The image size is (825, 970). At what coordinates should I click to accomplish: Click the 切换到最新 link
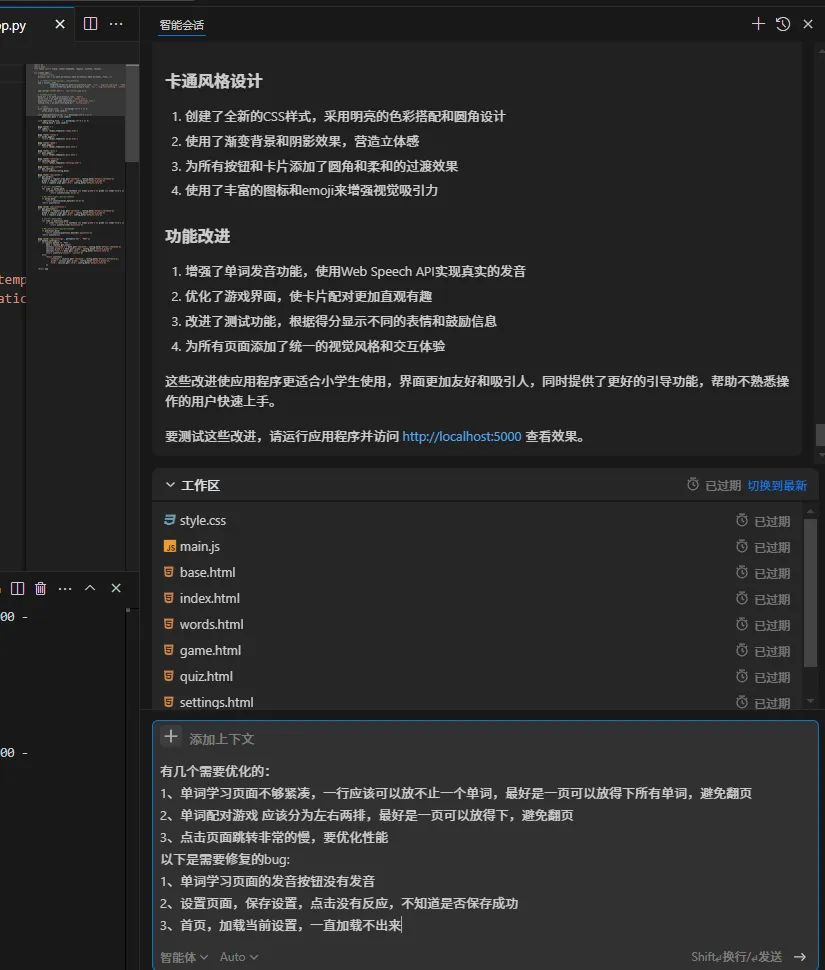pos(777,485)
